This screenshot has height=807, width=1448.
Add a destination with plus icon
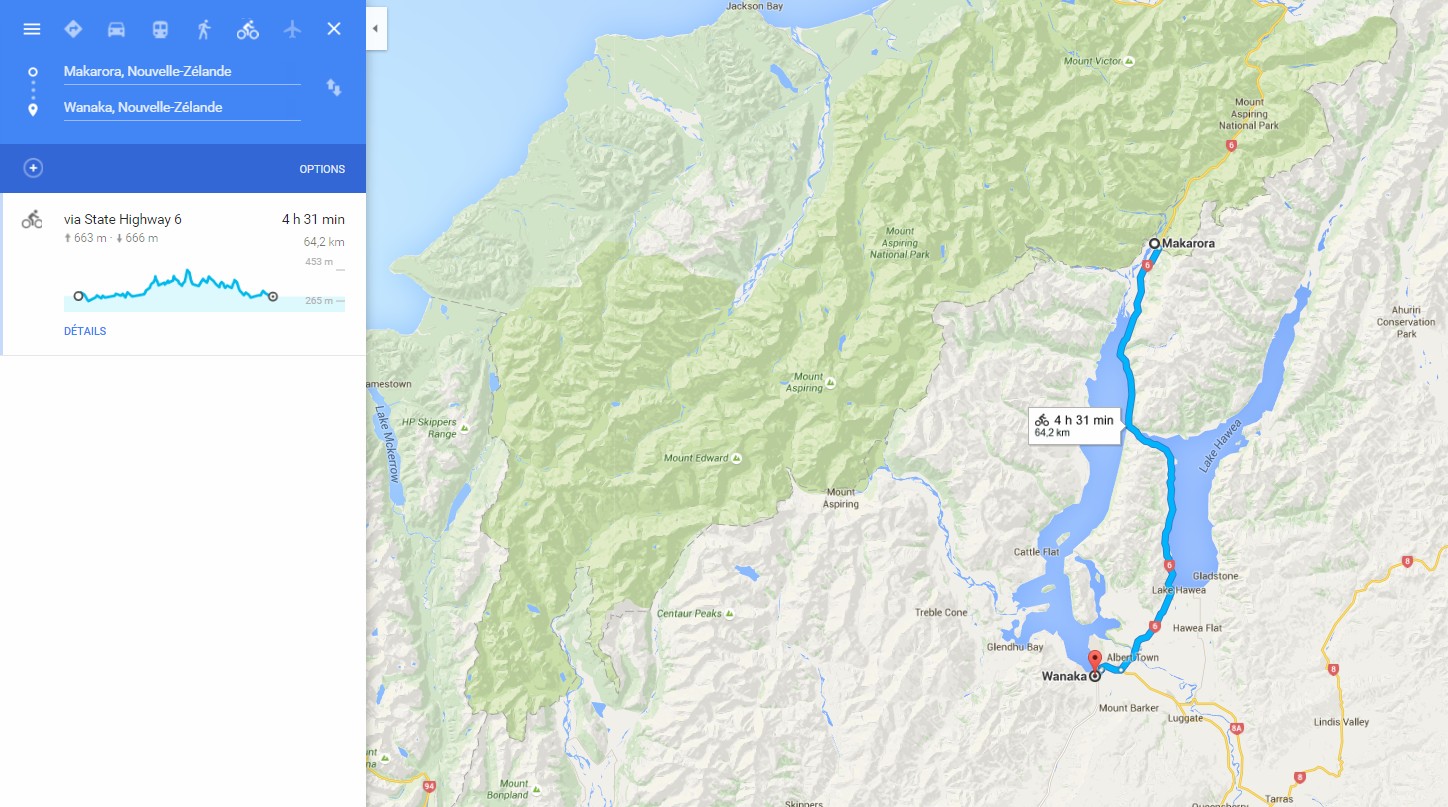(33, 168)
